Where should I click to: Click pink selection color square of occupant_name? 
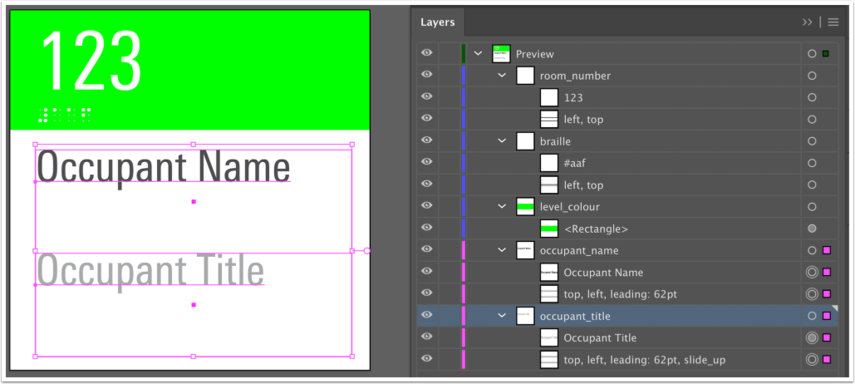[x=827, y=250]
